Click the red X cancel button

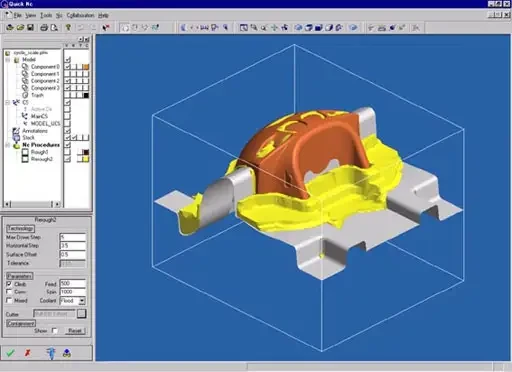coord(28,353)
